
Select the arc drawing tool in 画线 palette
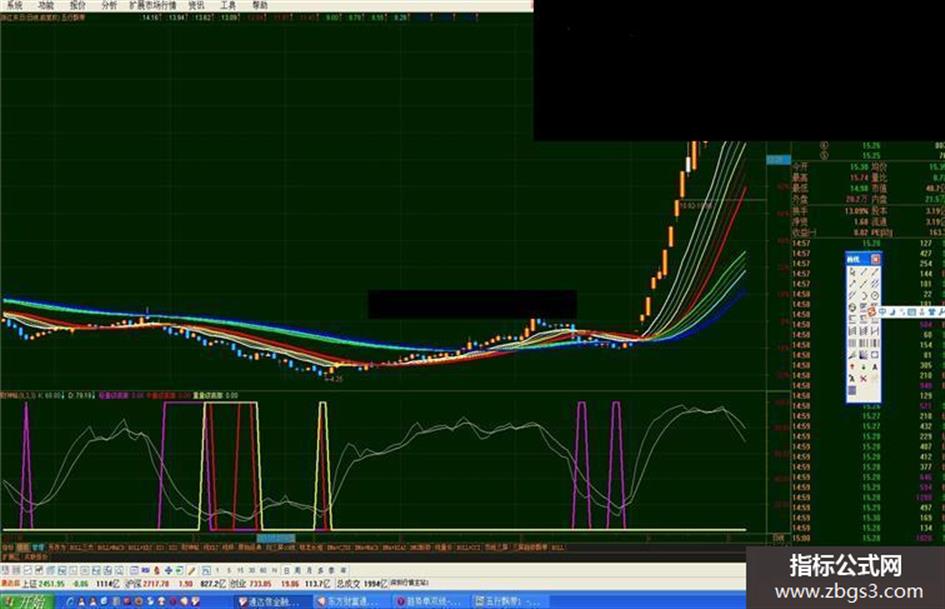click(863, 295)
